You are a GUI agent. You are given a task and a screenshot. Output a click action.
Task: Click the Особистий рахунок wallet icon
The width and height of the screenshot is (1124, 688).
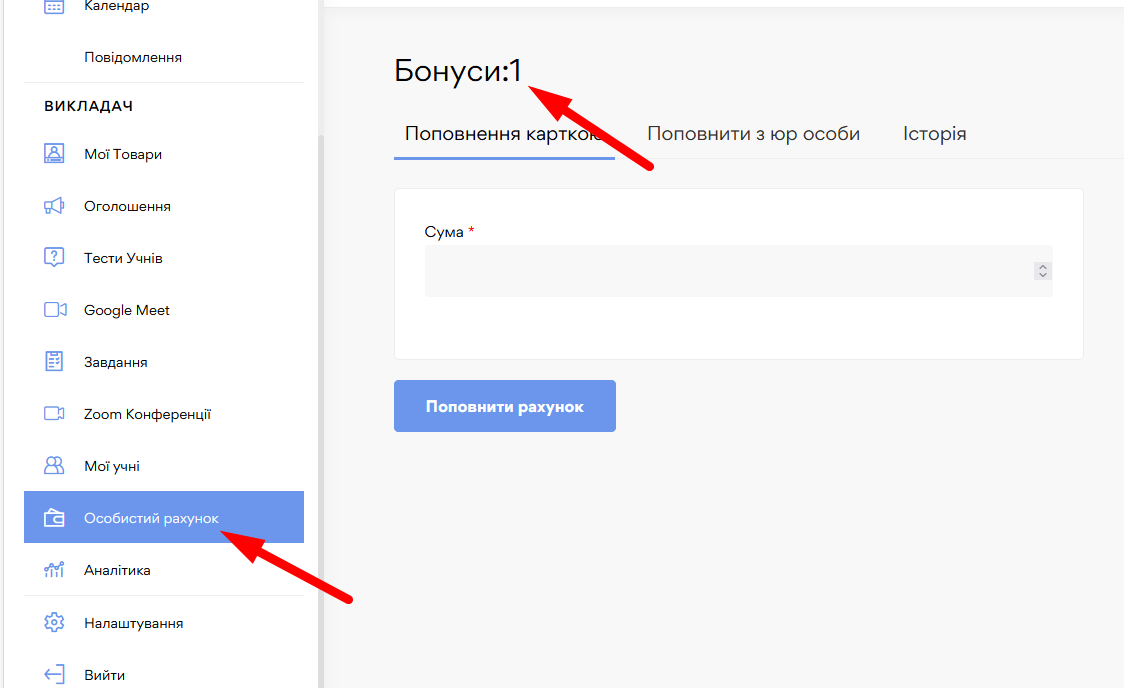54,518
